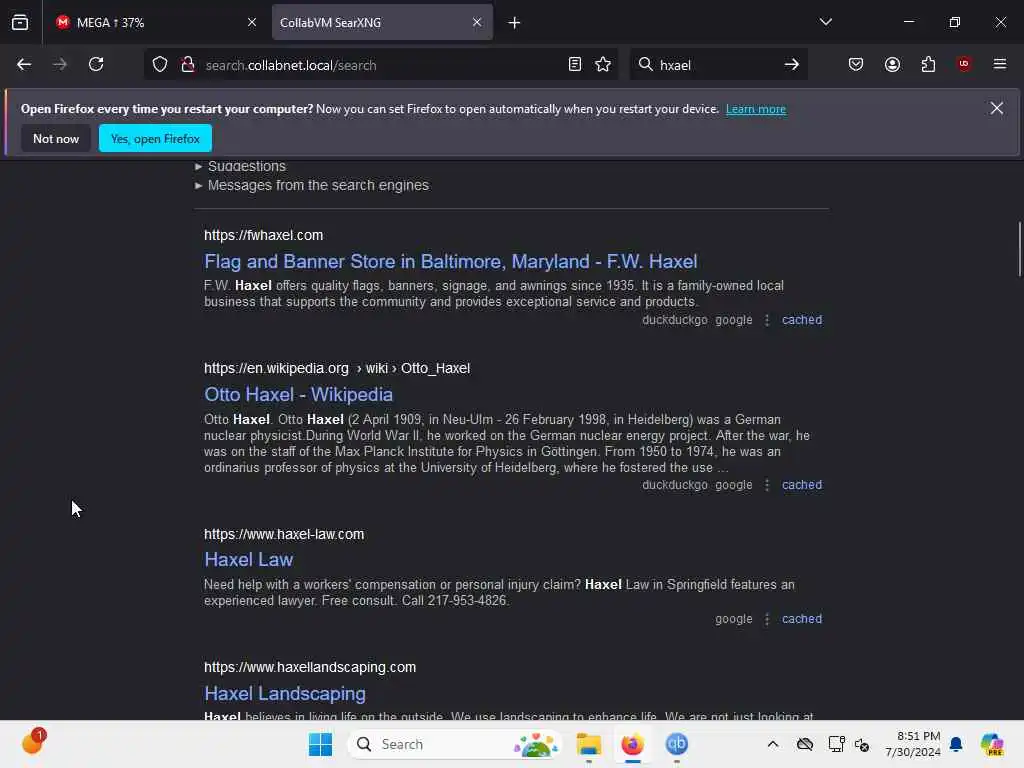Select CollabVM SearXNG tab

(x=382, y=22)
